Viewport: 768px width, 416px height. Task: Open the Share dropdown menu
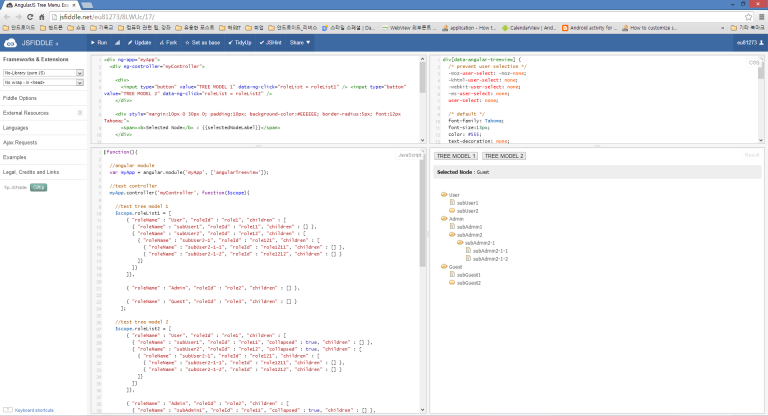point(299,43)
